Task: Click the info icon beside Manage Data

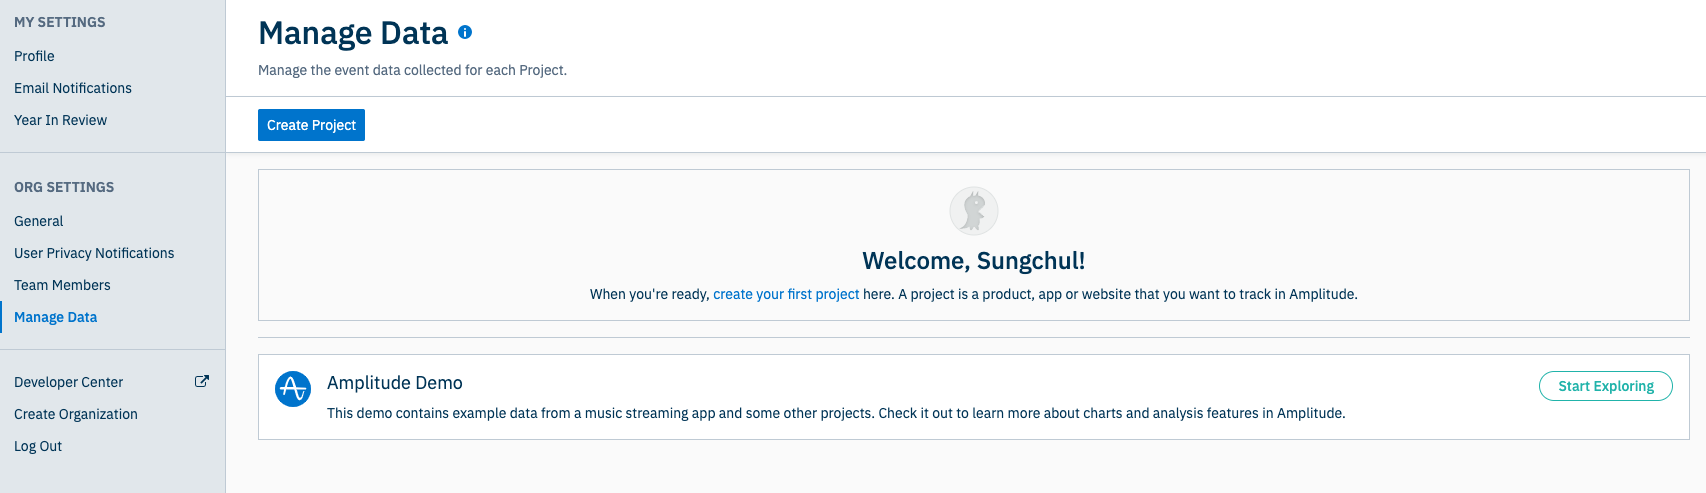Action: (x=465, y=32)
